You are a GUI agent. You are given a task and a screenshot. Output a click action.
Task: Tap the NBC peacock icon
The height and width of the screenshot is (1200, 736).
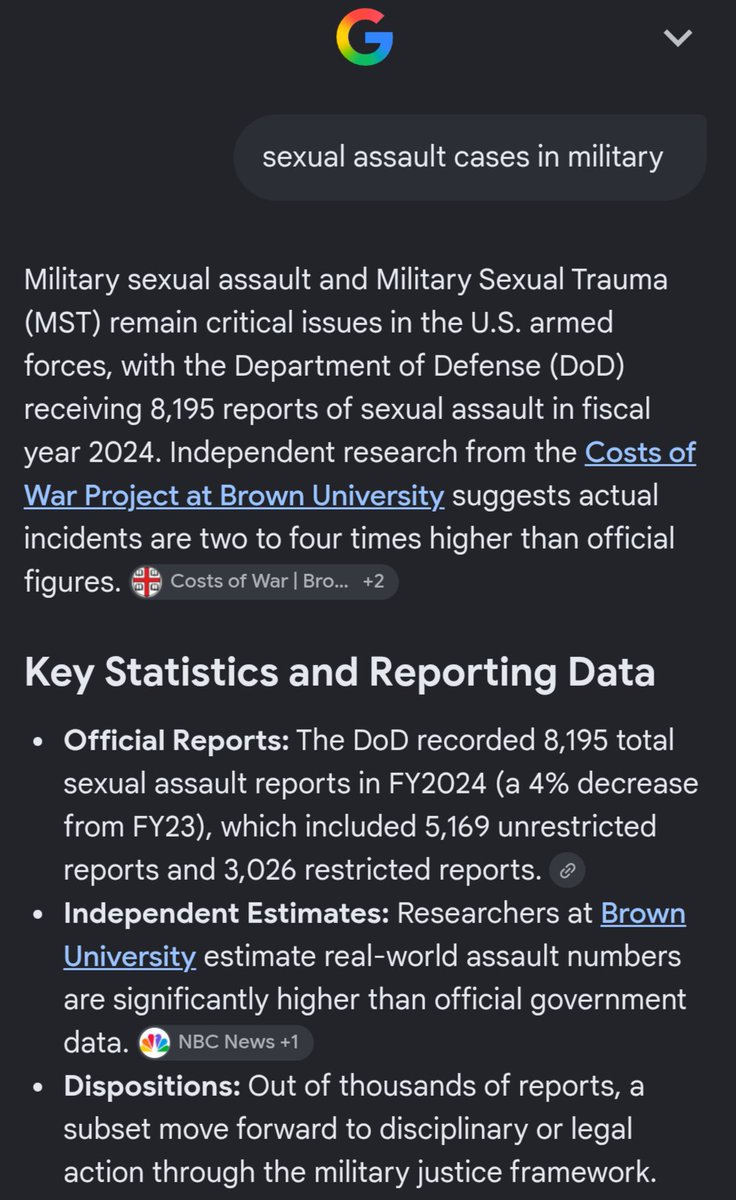pyautogui.click(x=154, y=1043)
